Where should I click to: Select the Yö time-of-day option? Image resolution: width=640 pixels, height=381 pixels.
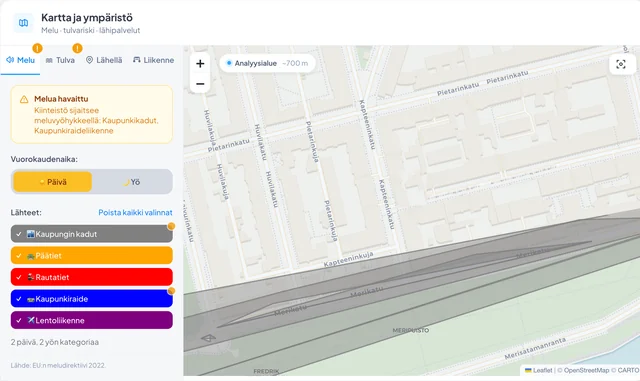coord(132,182)
